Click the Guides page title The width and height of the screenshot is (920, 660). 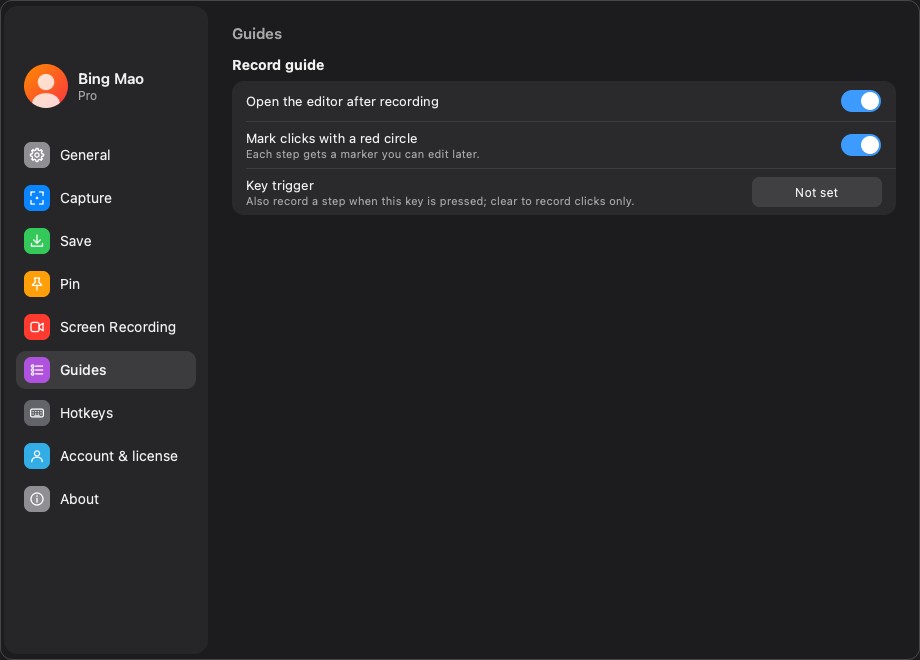(257, 34)
